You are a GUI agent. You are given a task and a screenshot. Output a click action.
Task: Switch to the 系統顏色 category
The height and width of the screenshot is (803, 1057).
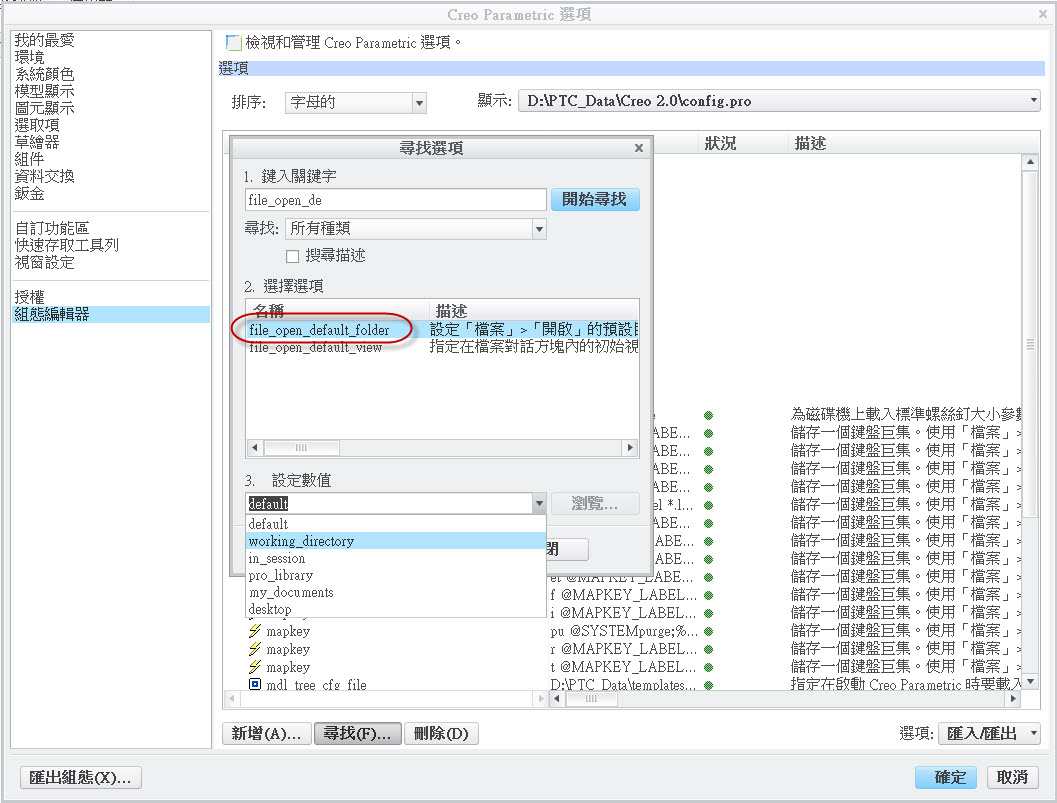(43, 74)
